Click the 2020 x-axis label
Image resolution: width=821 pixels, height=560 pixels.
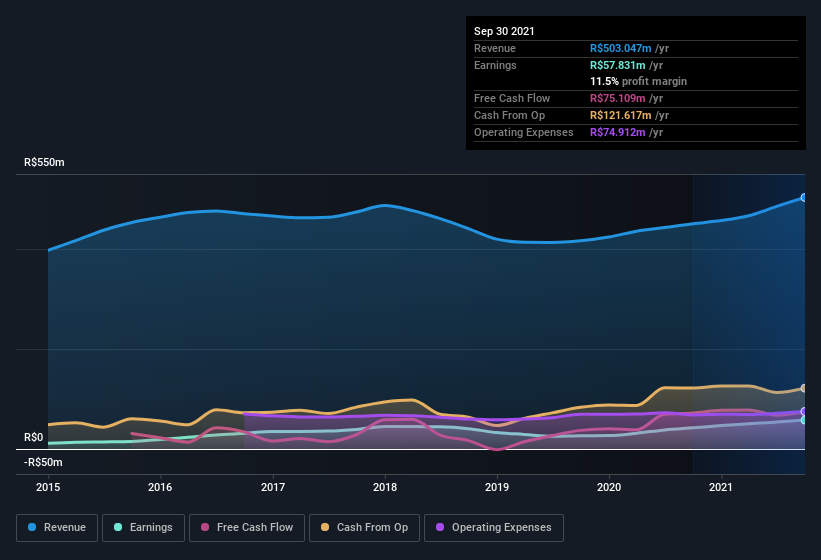point(609,487)
